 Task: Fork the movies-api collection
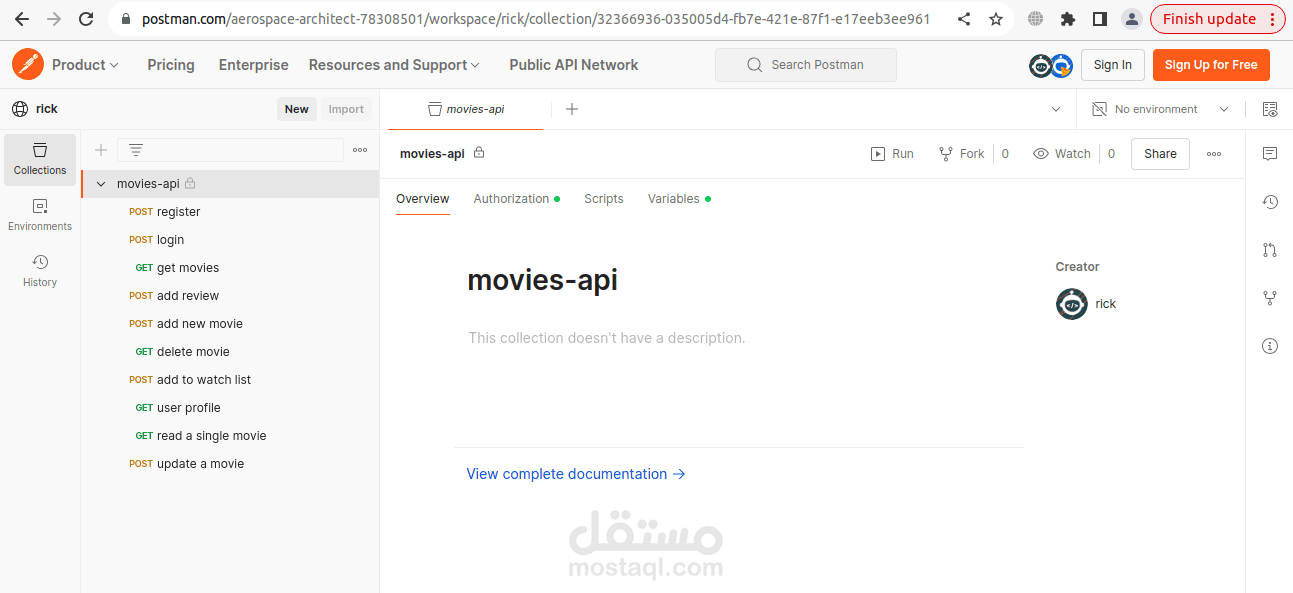click(x=961, y=154)
